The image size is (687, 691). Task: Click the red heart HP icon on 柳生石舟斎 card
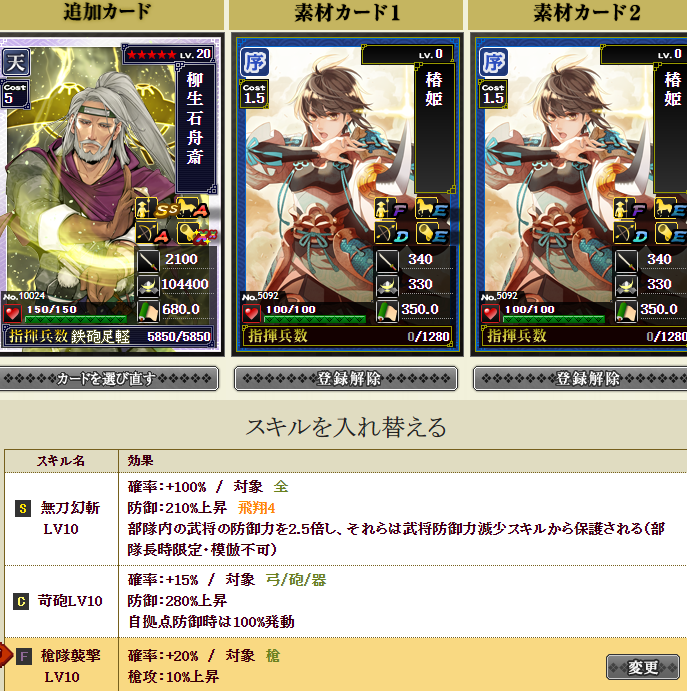point(12,314)
